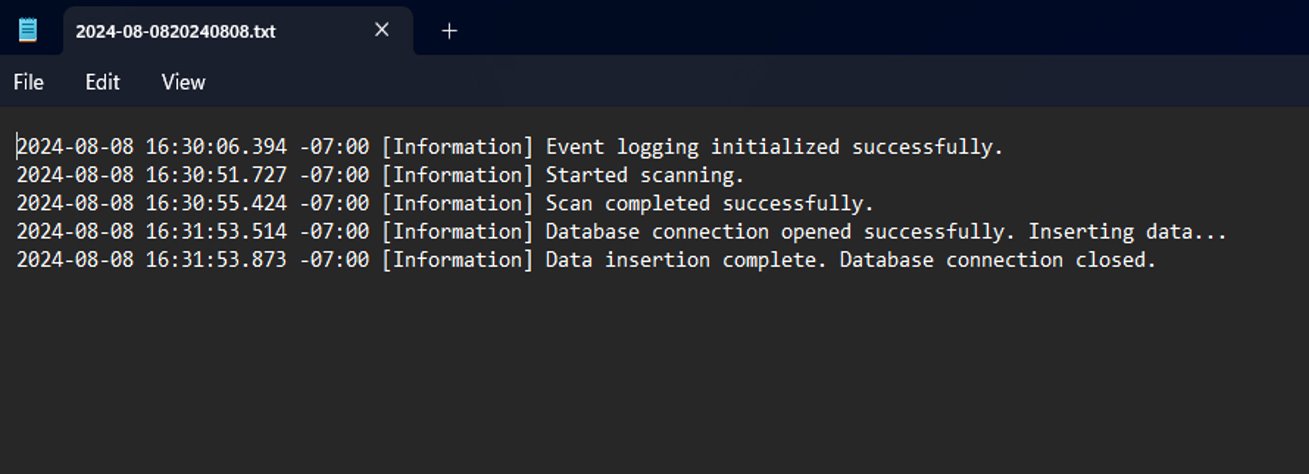Click the "Database connection closed." text
1309x474 pixels.
click(x=997, y=260)
